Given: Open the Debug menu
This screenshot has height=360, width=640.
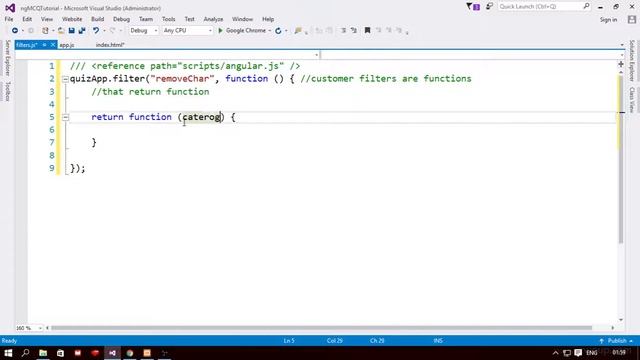Looking at the screenshot, I should tap(121, 19).
